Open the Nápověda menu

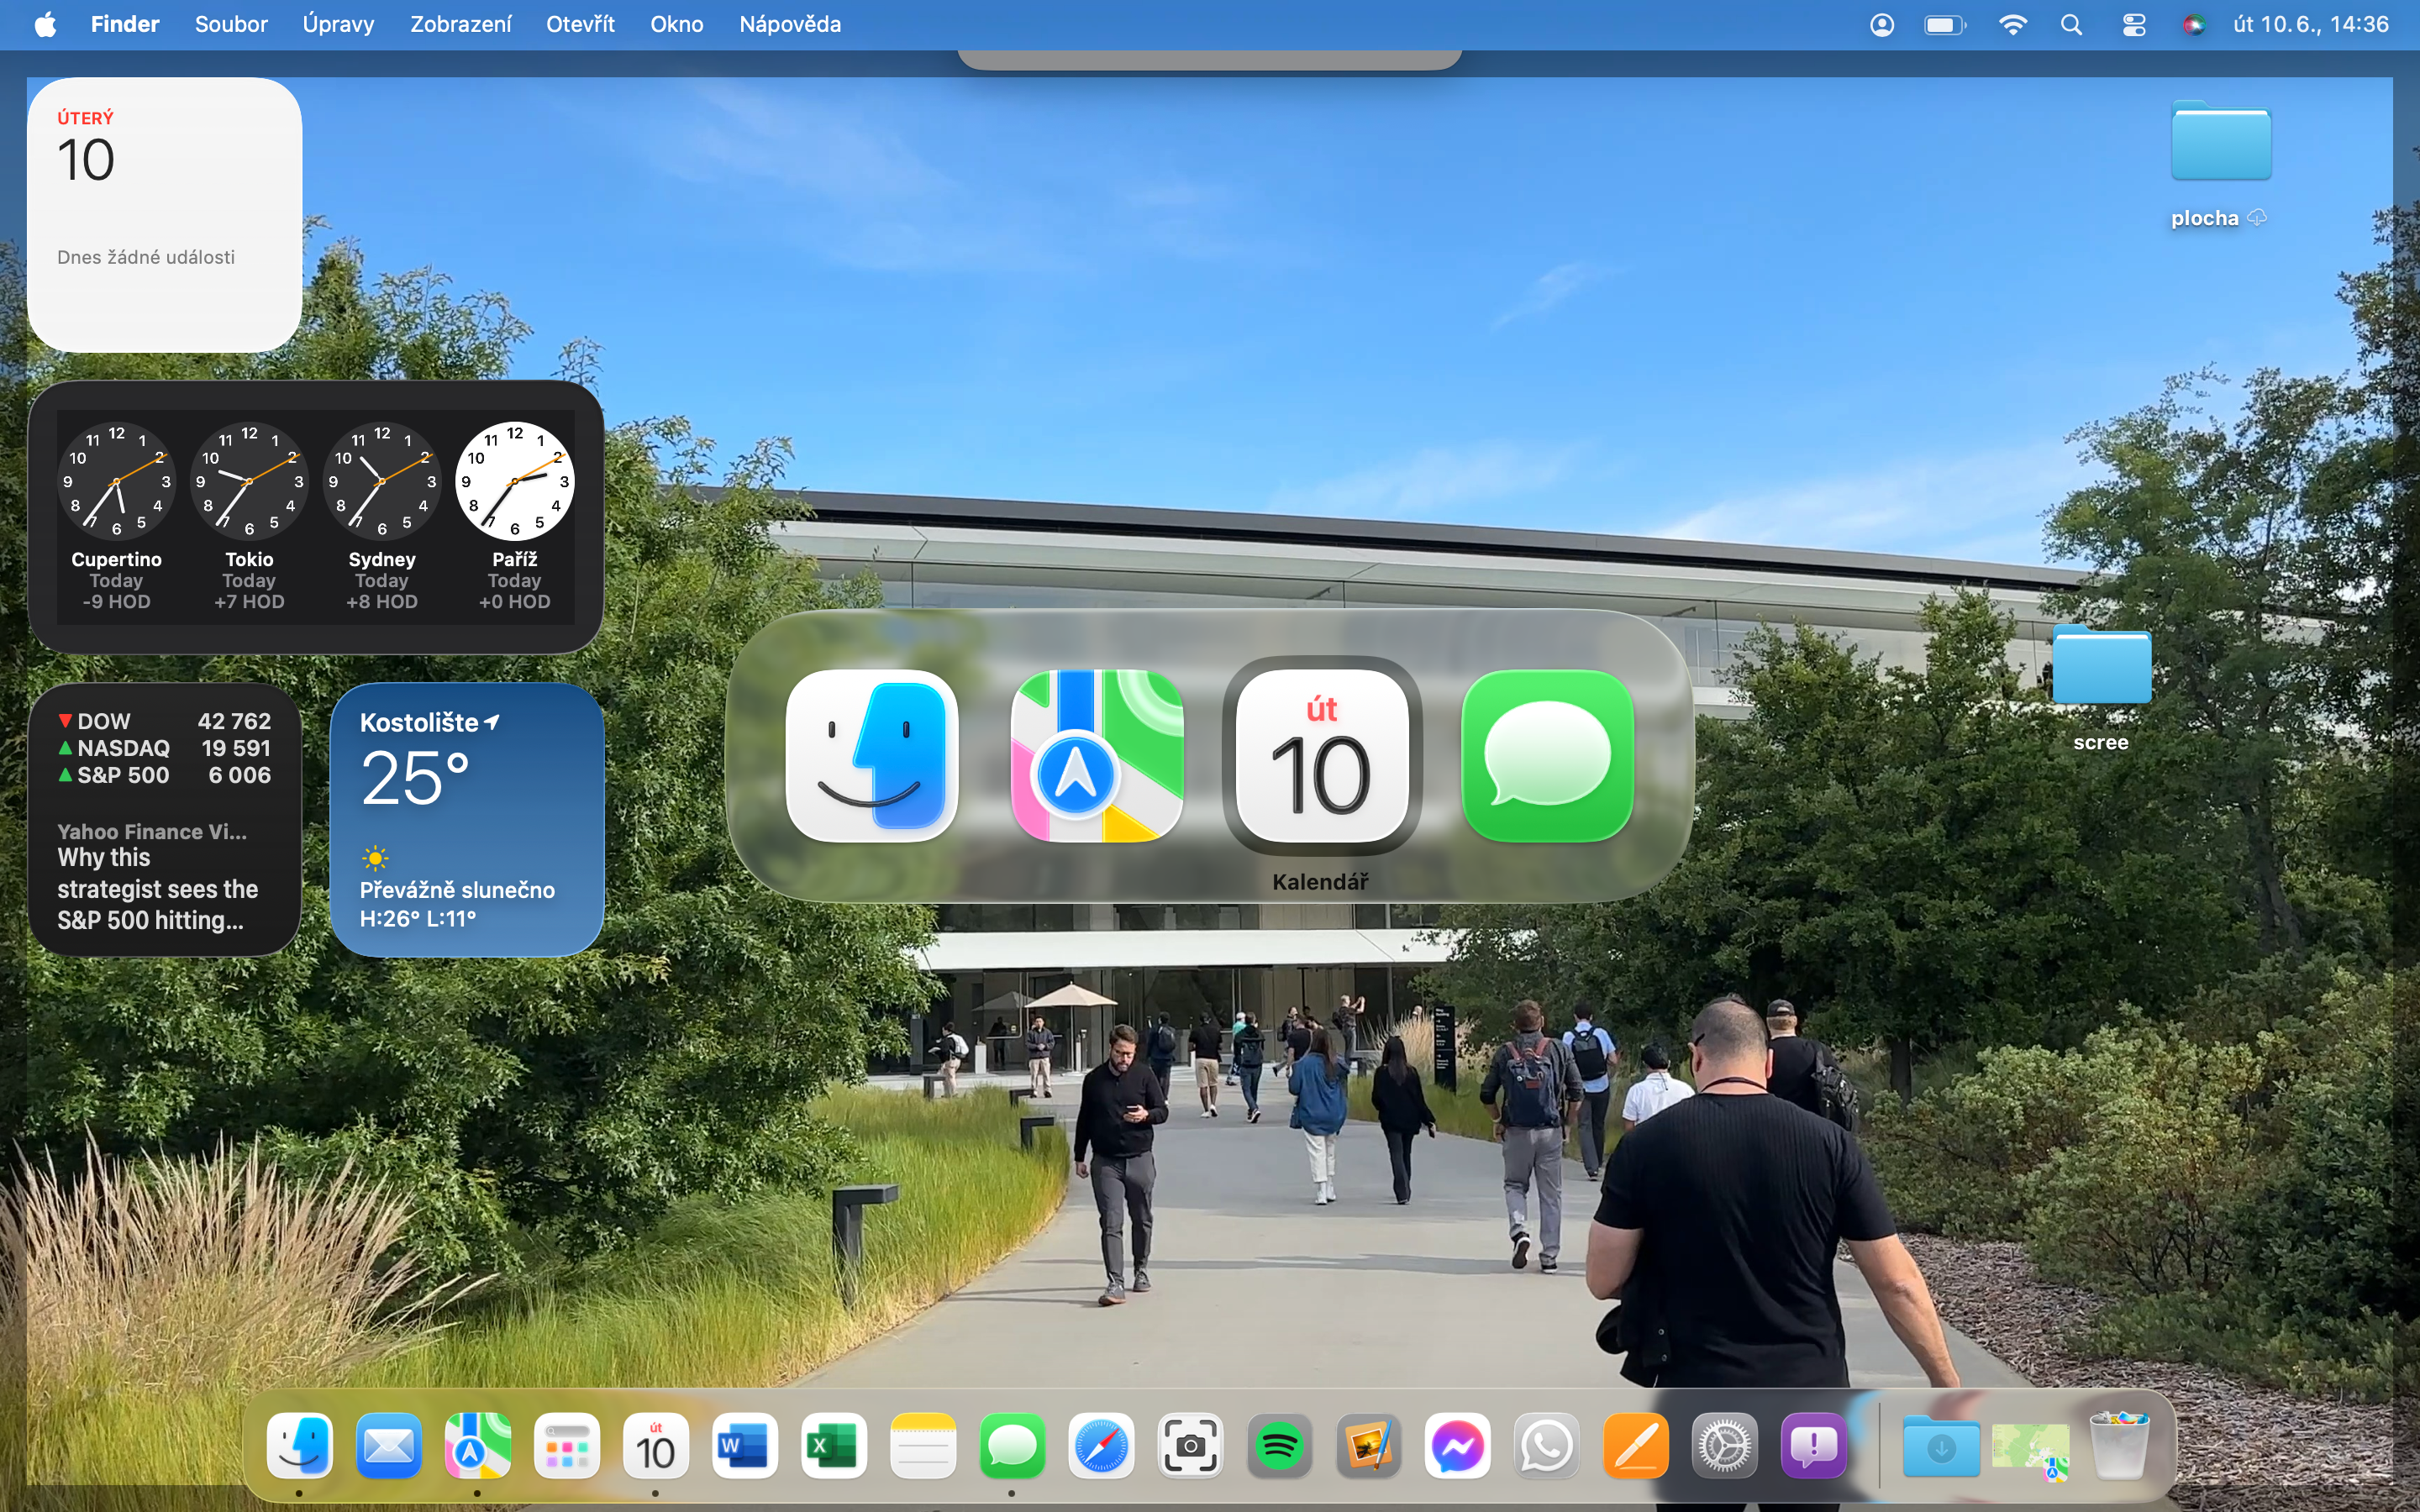[789, 24]
